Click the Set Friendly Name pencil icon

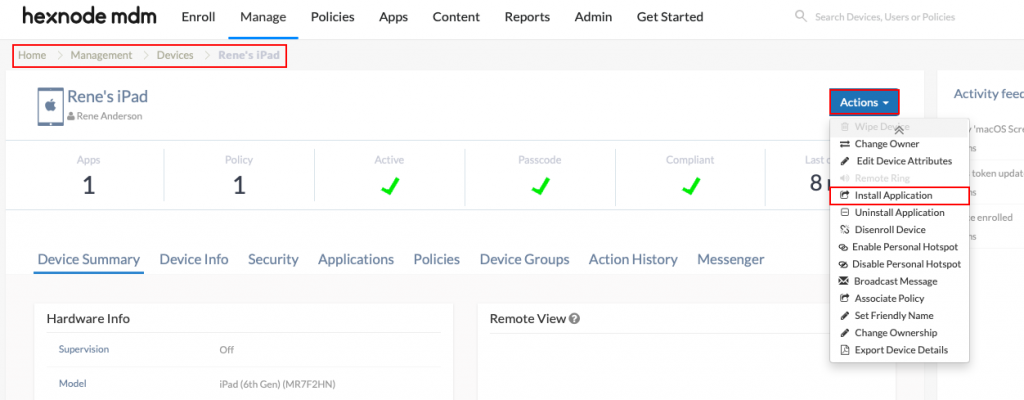click(844, 316)
